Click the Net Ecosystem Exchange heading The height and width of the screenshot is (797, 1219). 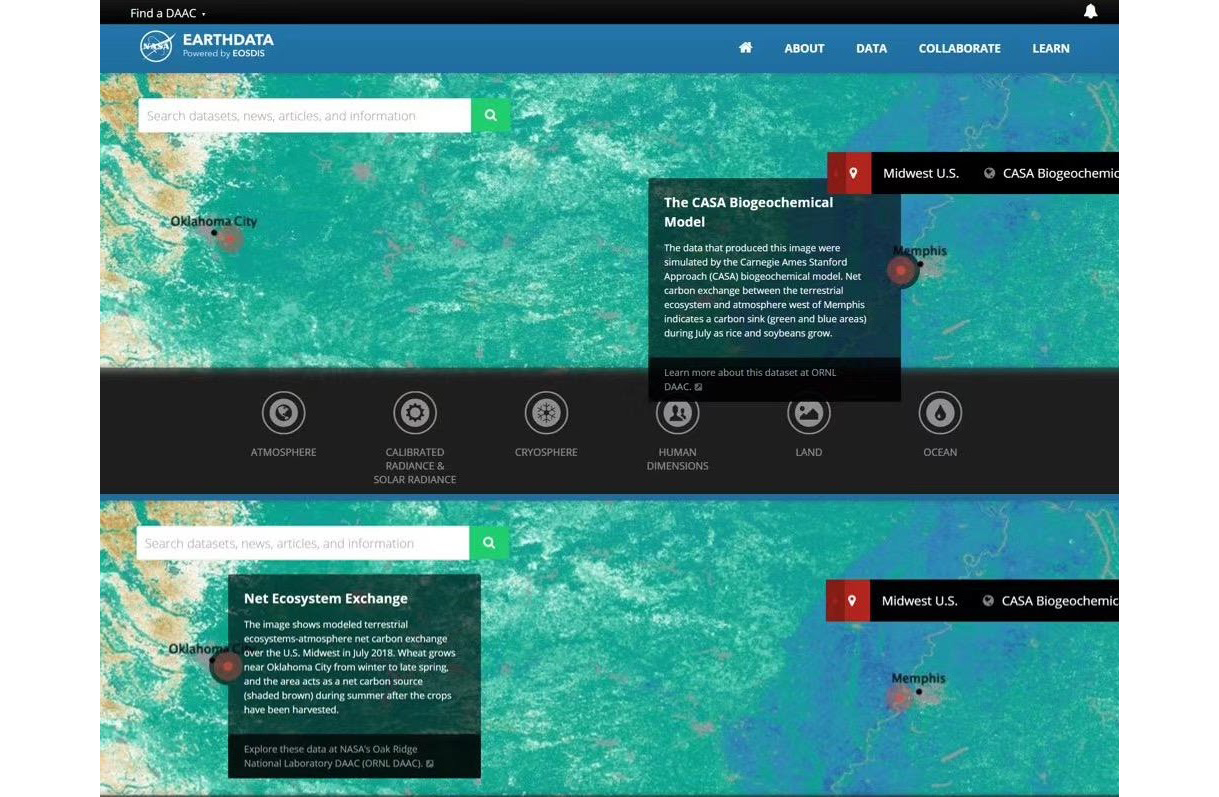click(x=326, y=598)
